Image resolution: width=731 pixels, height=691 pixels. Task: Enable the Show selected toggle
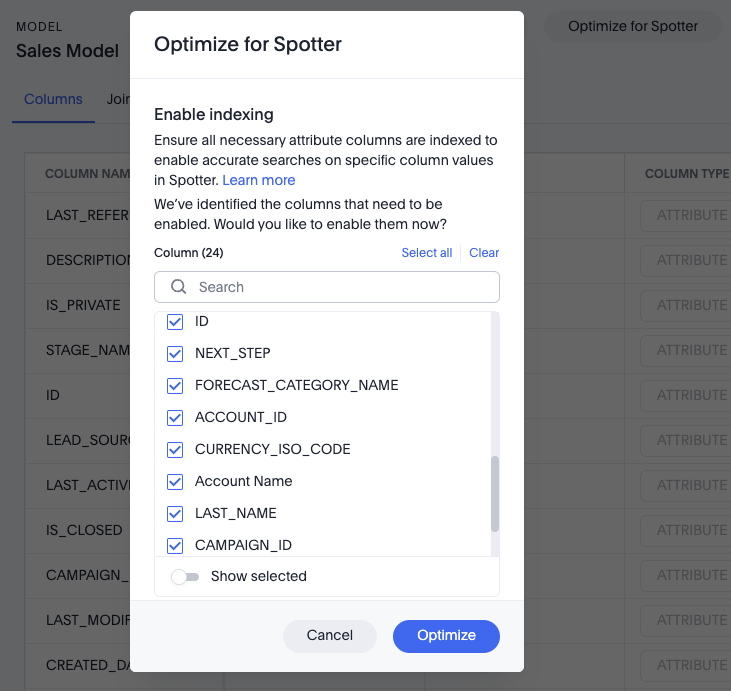pos(185,577)
